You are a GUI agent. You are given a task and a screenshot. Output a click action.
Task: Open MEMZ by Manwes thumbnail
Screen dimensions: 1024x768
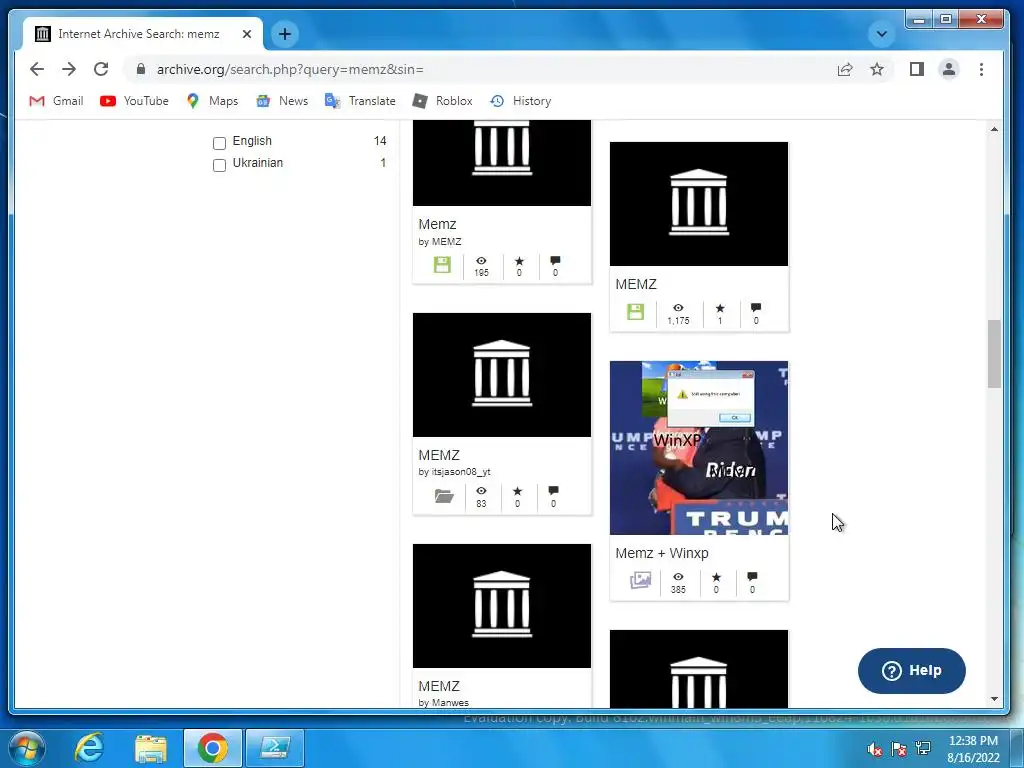[502, 606]
